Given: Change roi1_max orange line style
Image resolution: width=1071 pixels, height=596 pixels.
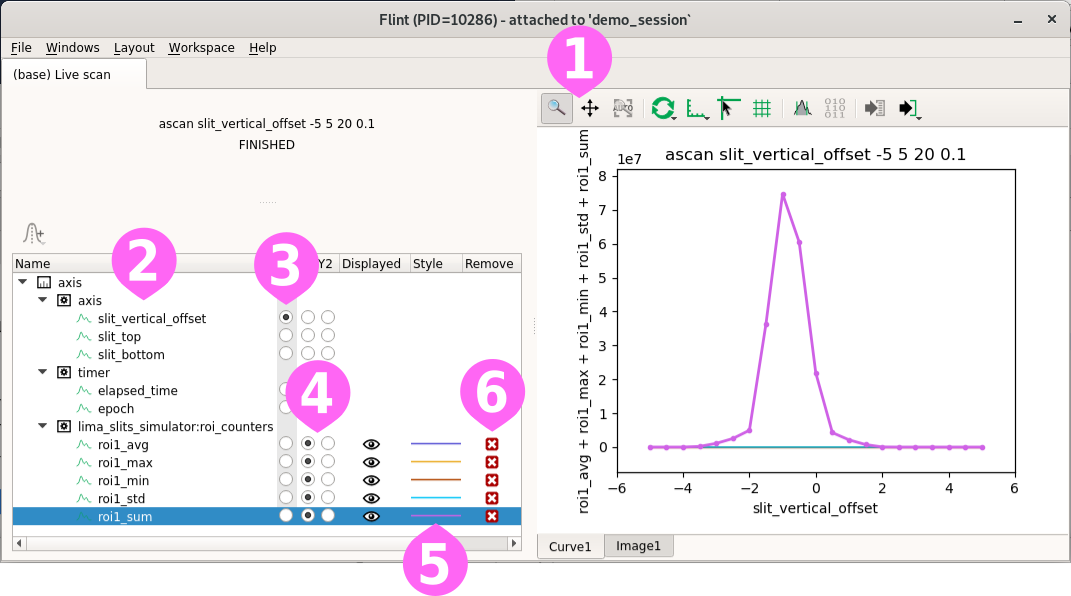Looking at the screenshot, I should [436, 462].
